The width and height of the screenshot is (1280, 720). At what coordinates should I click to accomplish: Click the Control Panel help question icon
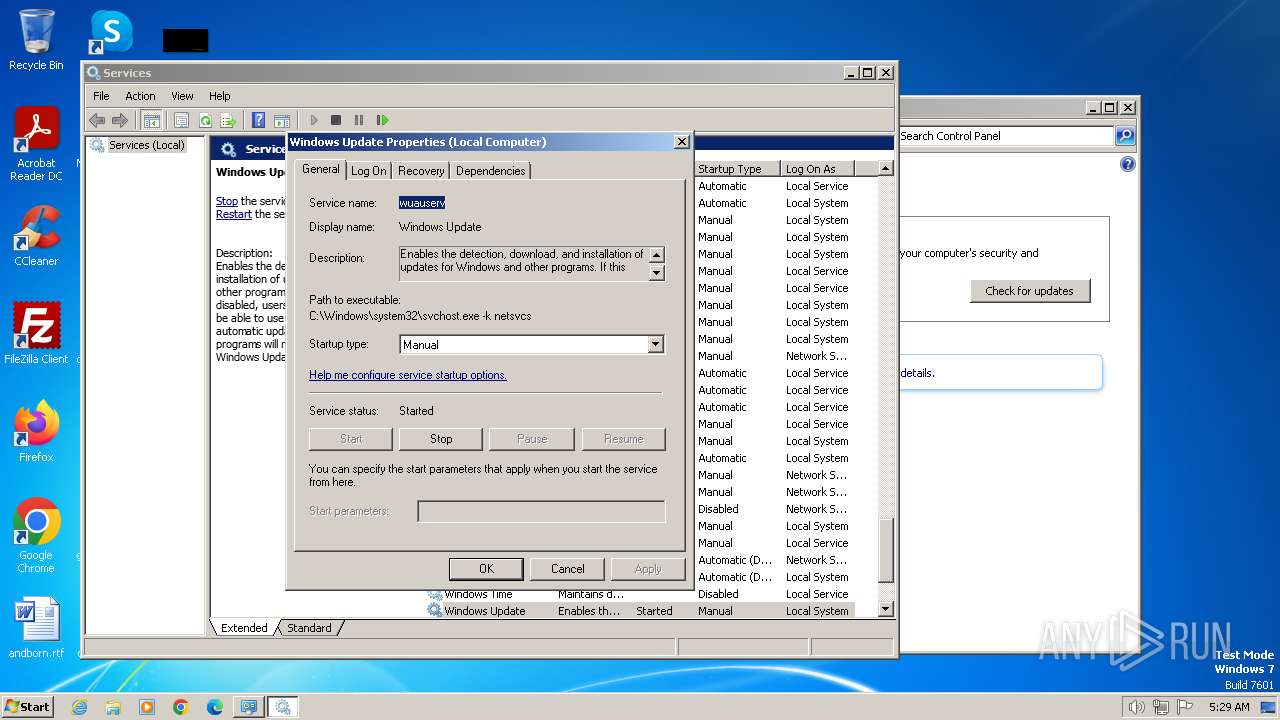pos(1128,164)
